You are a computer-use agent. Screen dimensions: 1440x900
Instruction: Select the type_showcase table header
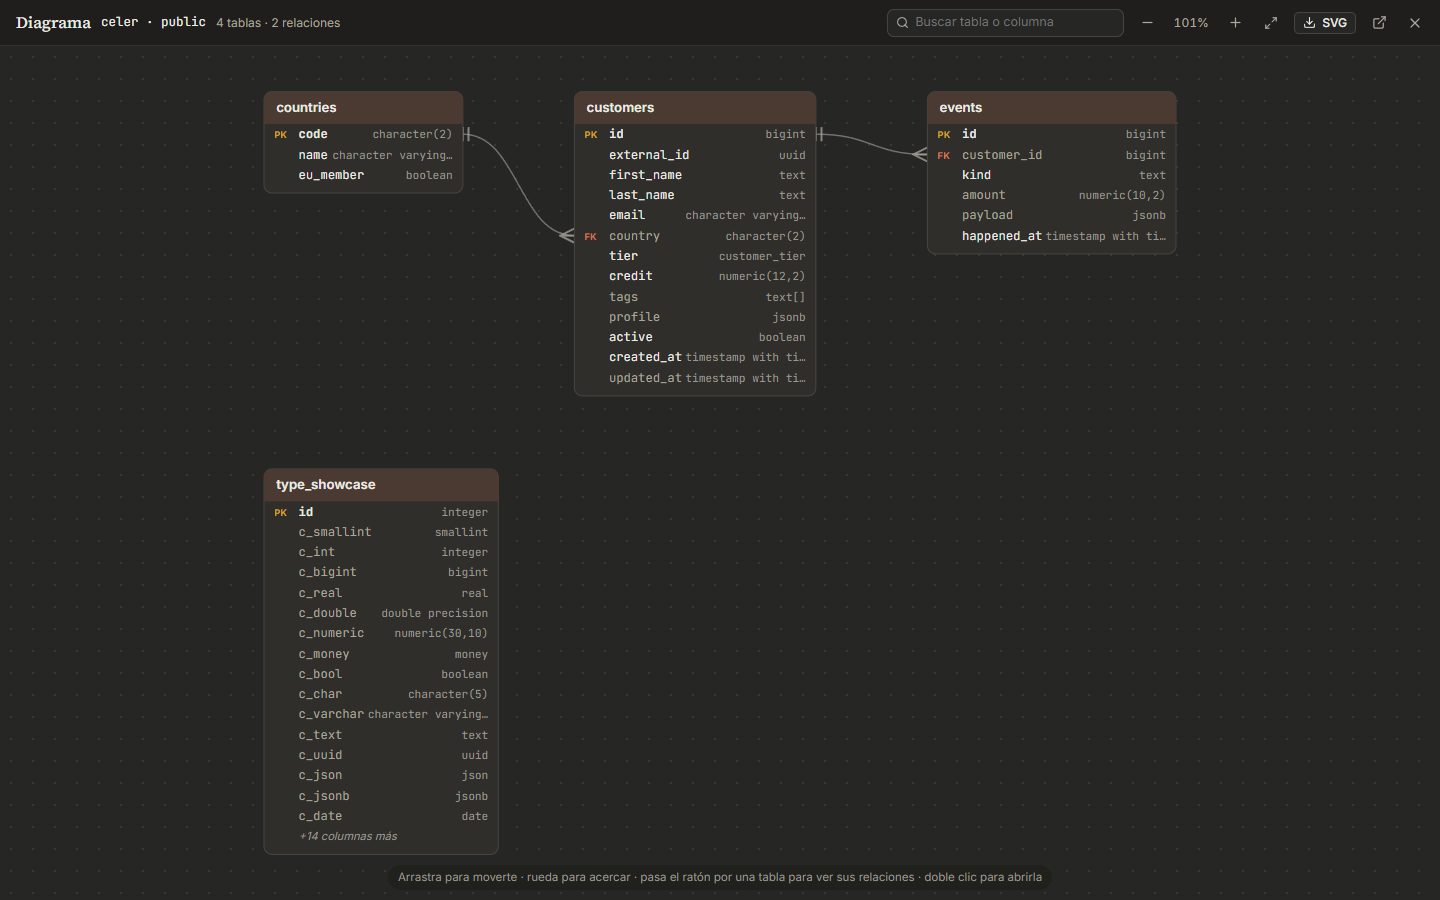coord(381,485)
